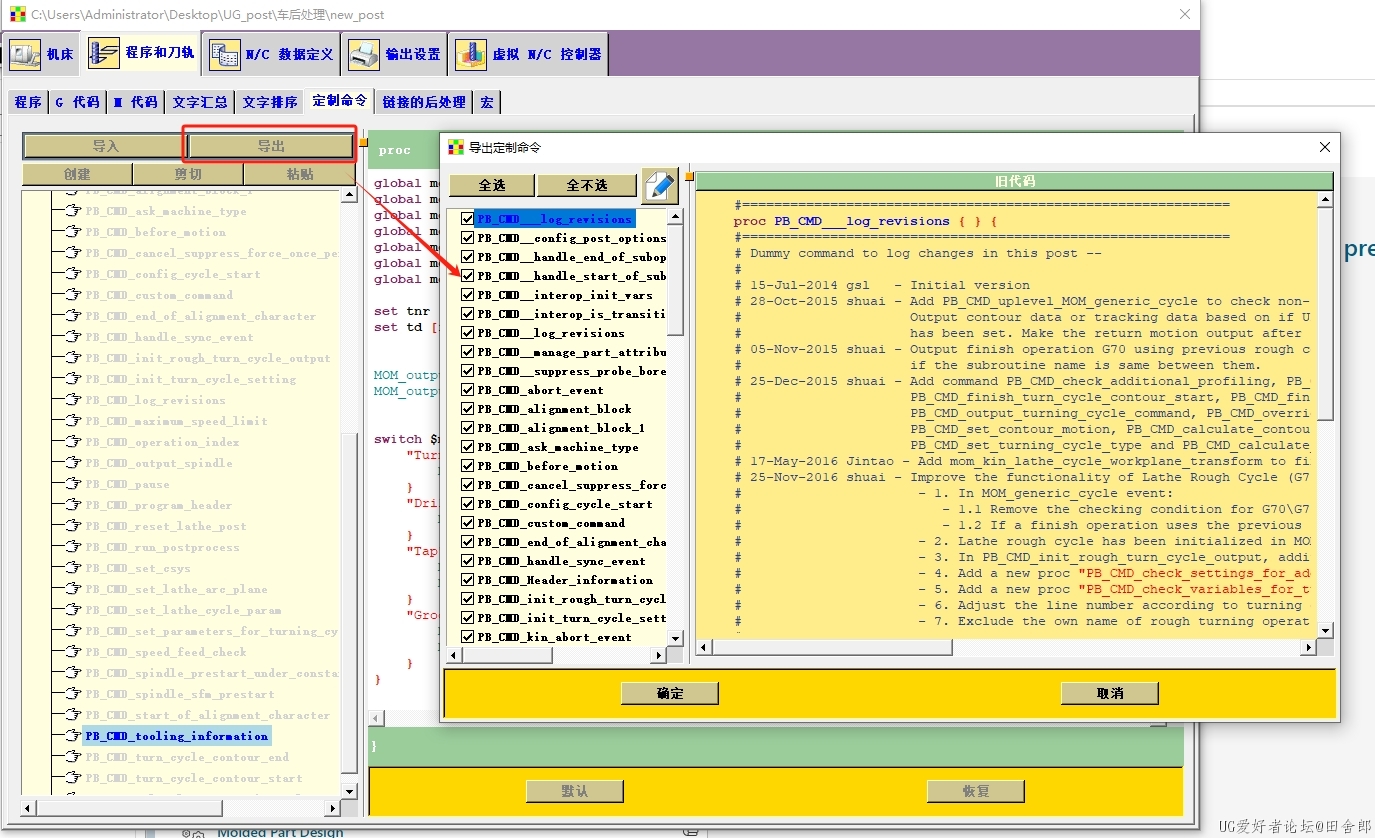
Task: Toggle PB_CMD_before_motion checkbox in export list
Action: [467, 466]
